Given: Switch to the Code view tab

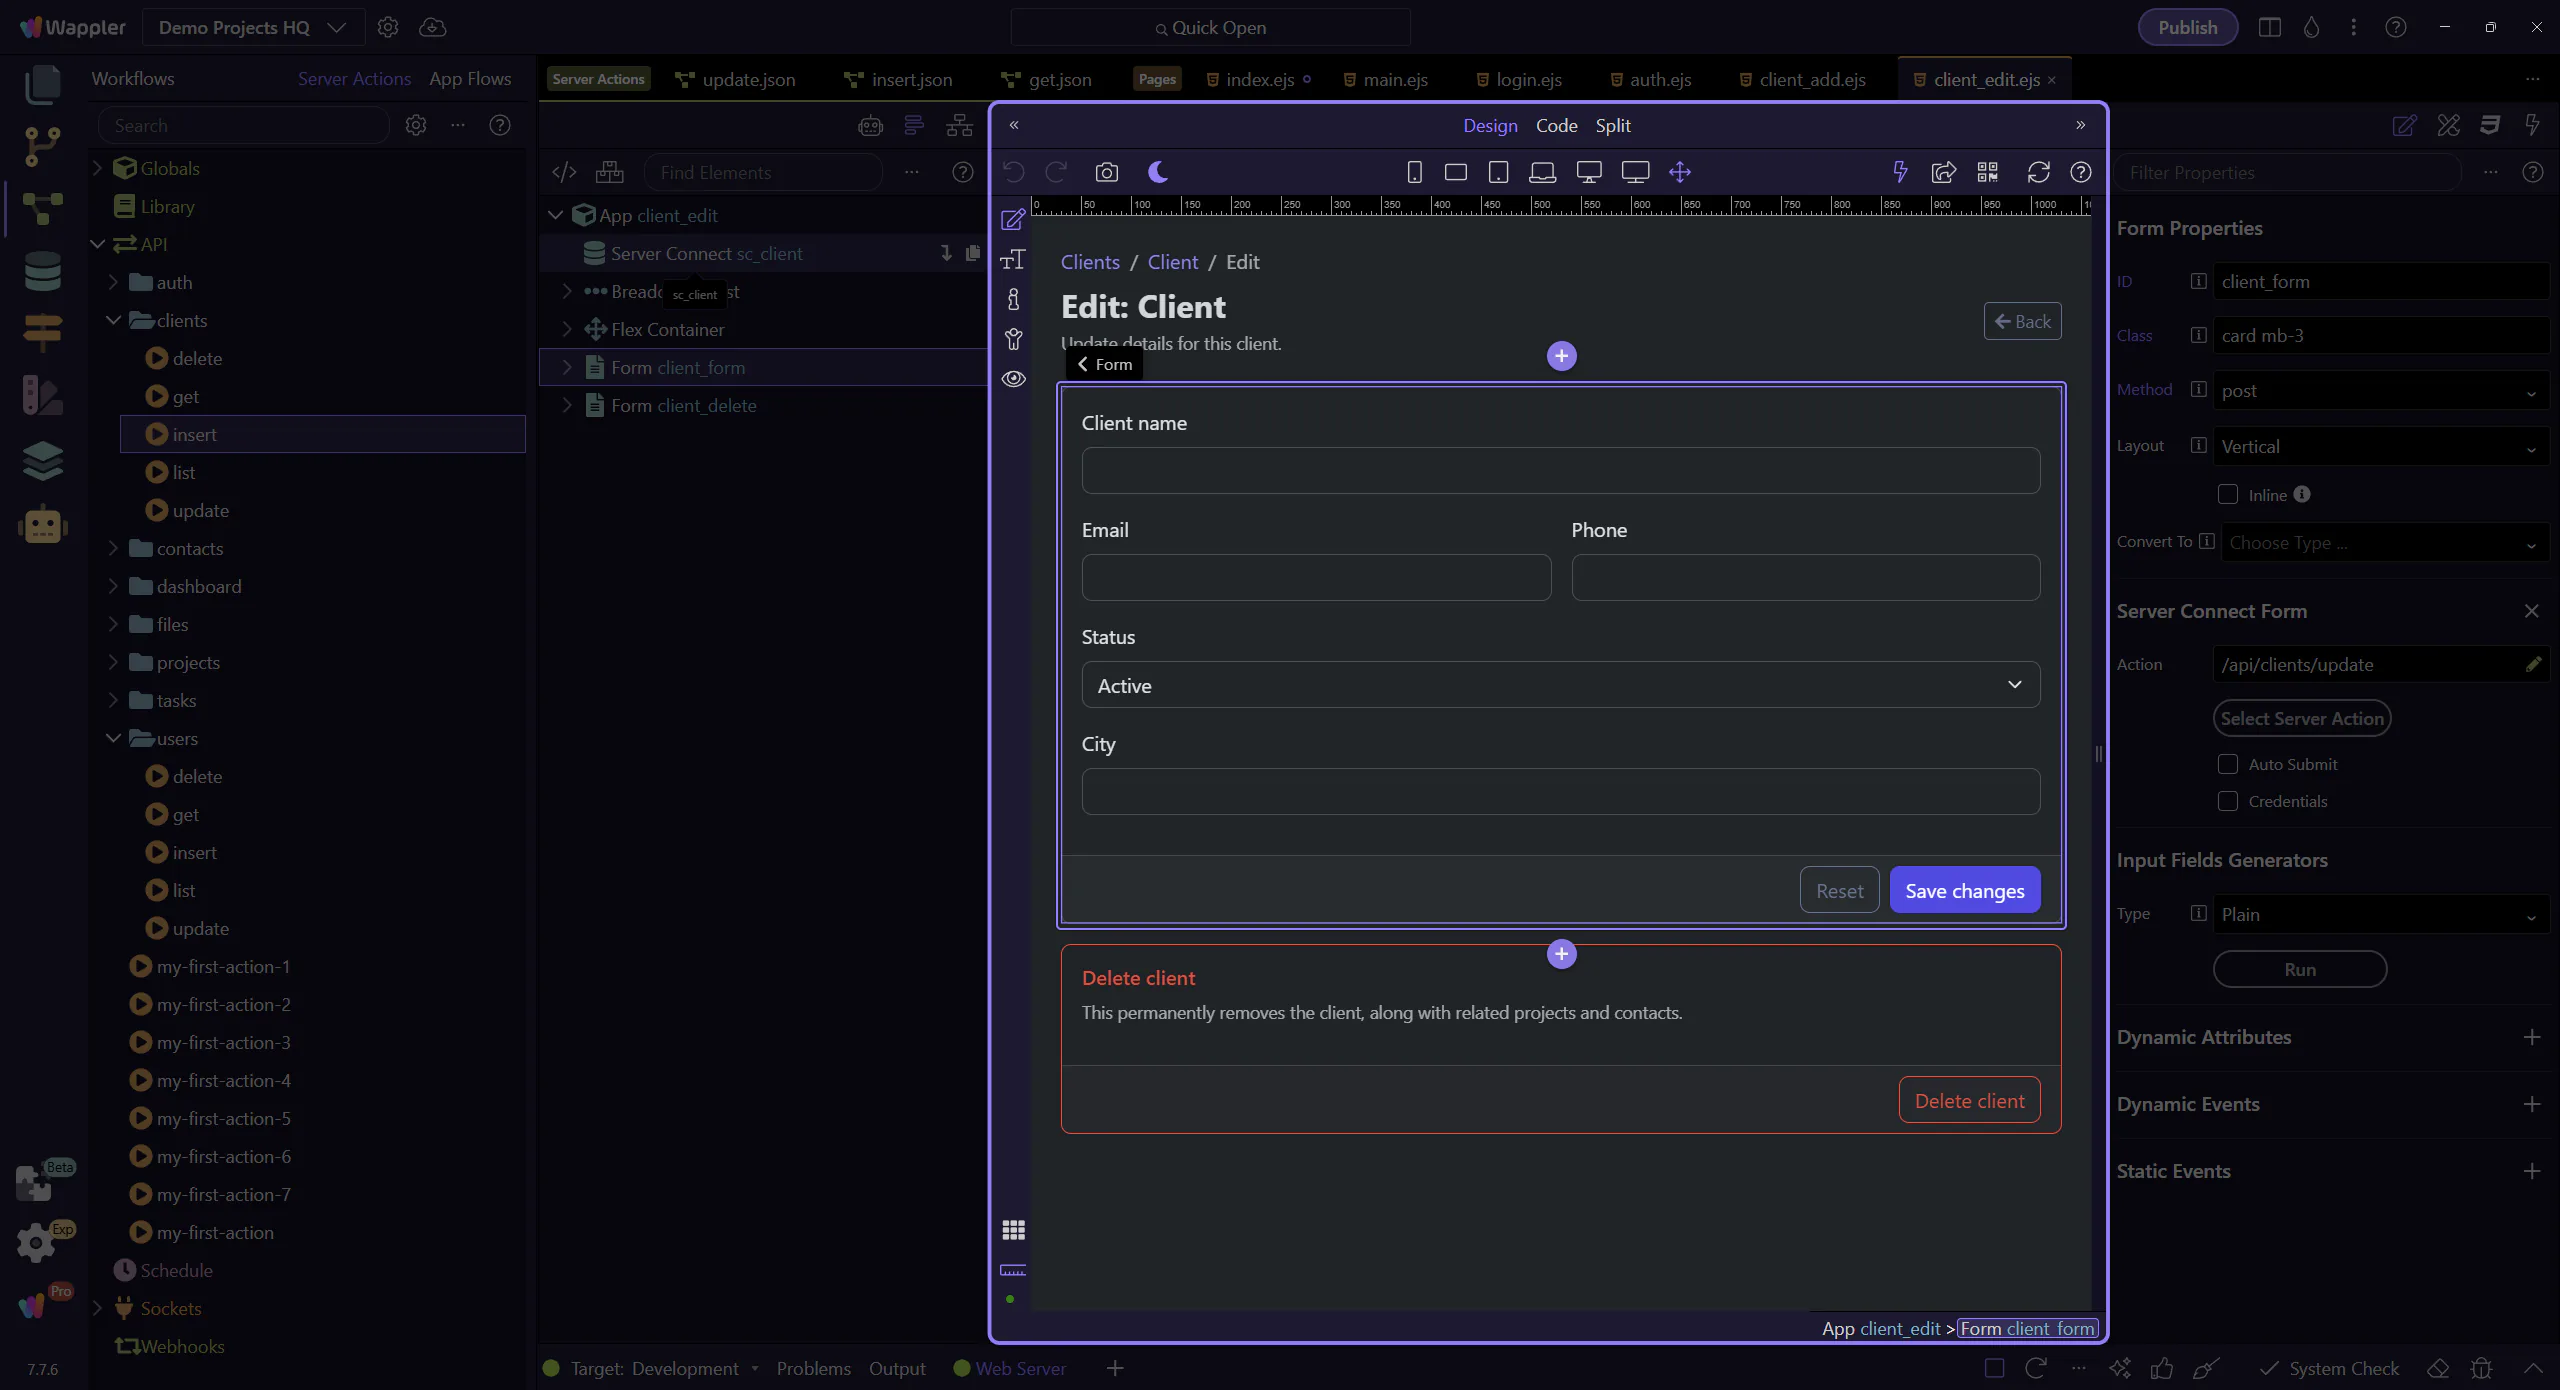Looking at the screenshot, I should pyautogui.click(x=1556, y=125).
